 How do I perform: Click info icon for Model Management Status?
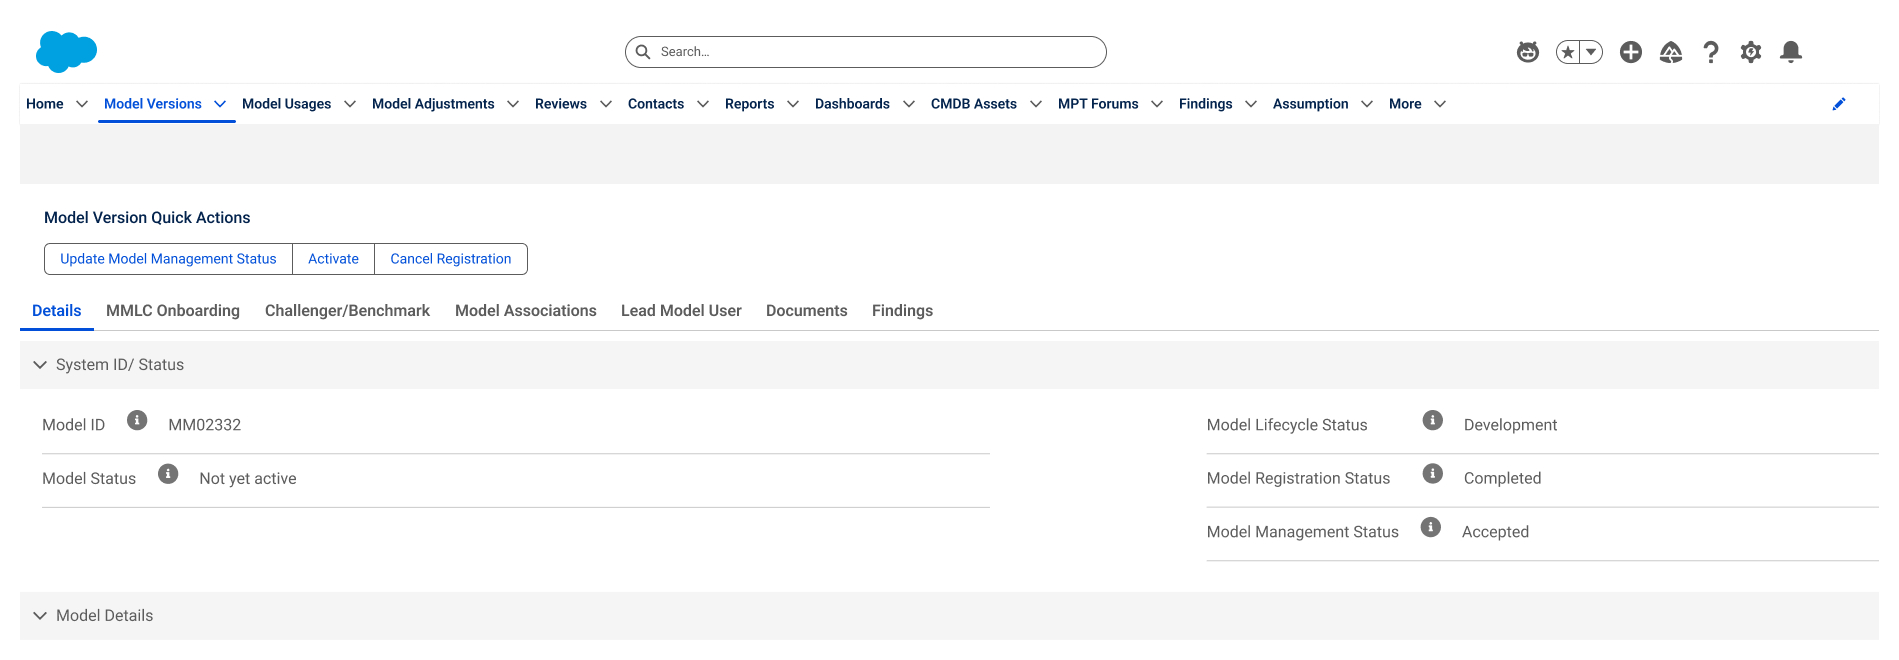(1431, 527)
